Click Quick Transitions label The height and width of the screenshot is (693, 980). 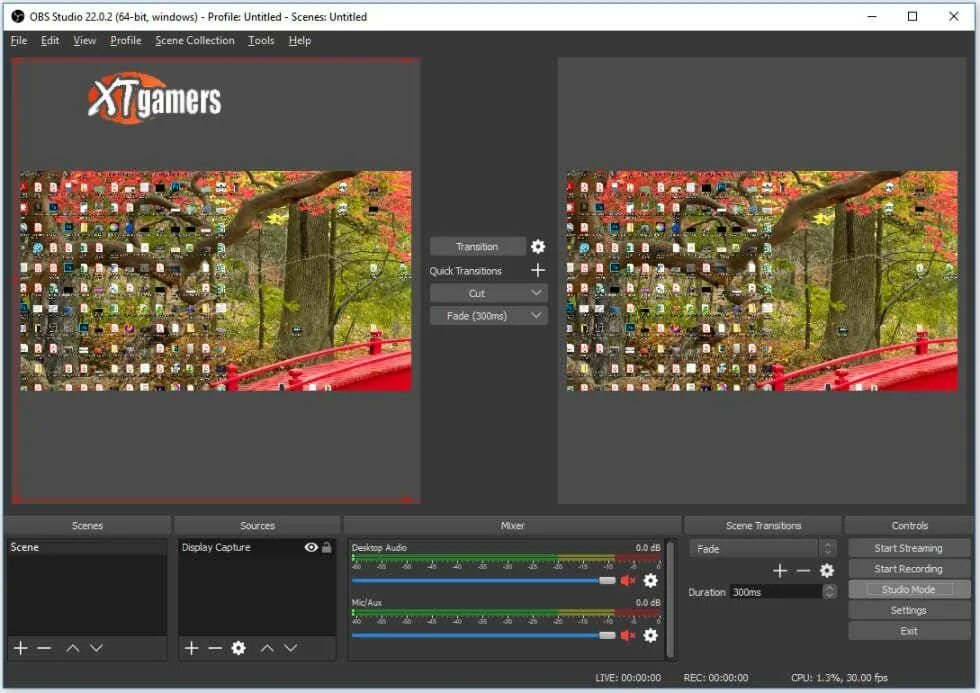pos(466,271)
